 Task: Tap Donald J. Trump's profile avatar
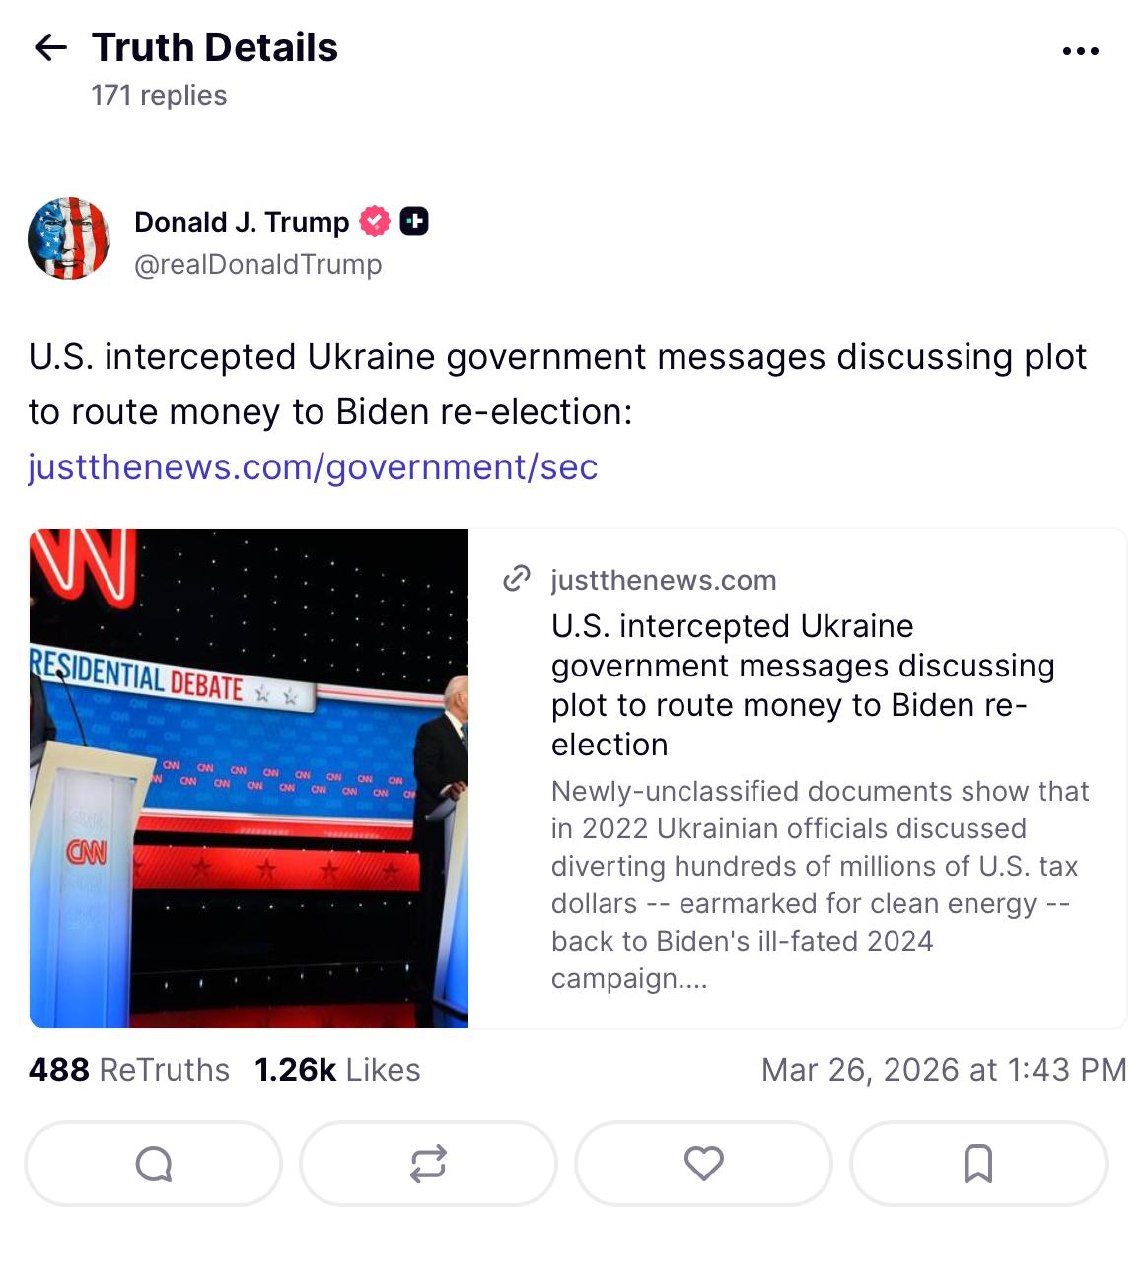(69, 239)
